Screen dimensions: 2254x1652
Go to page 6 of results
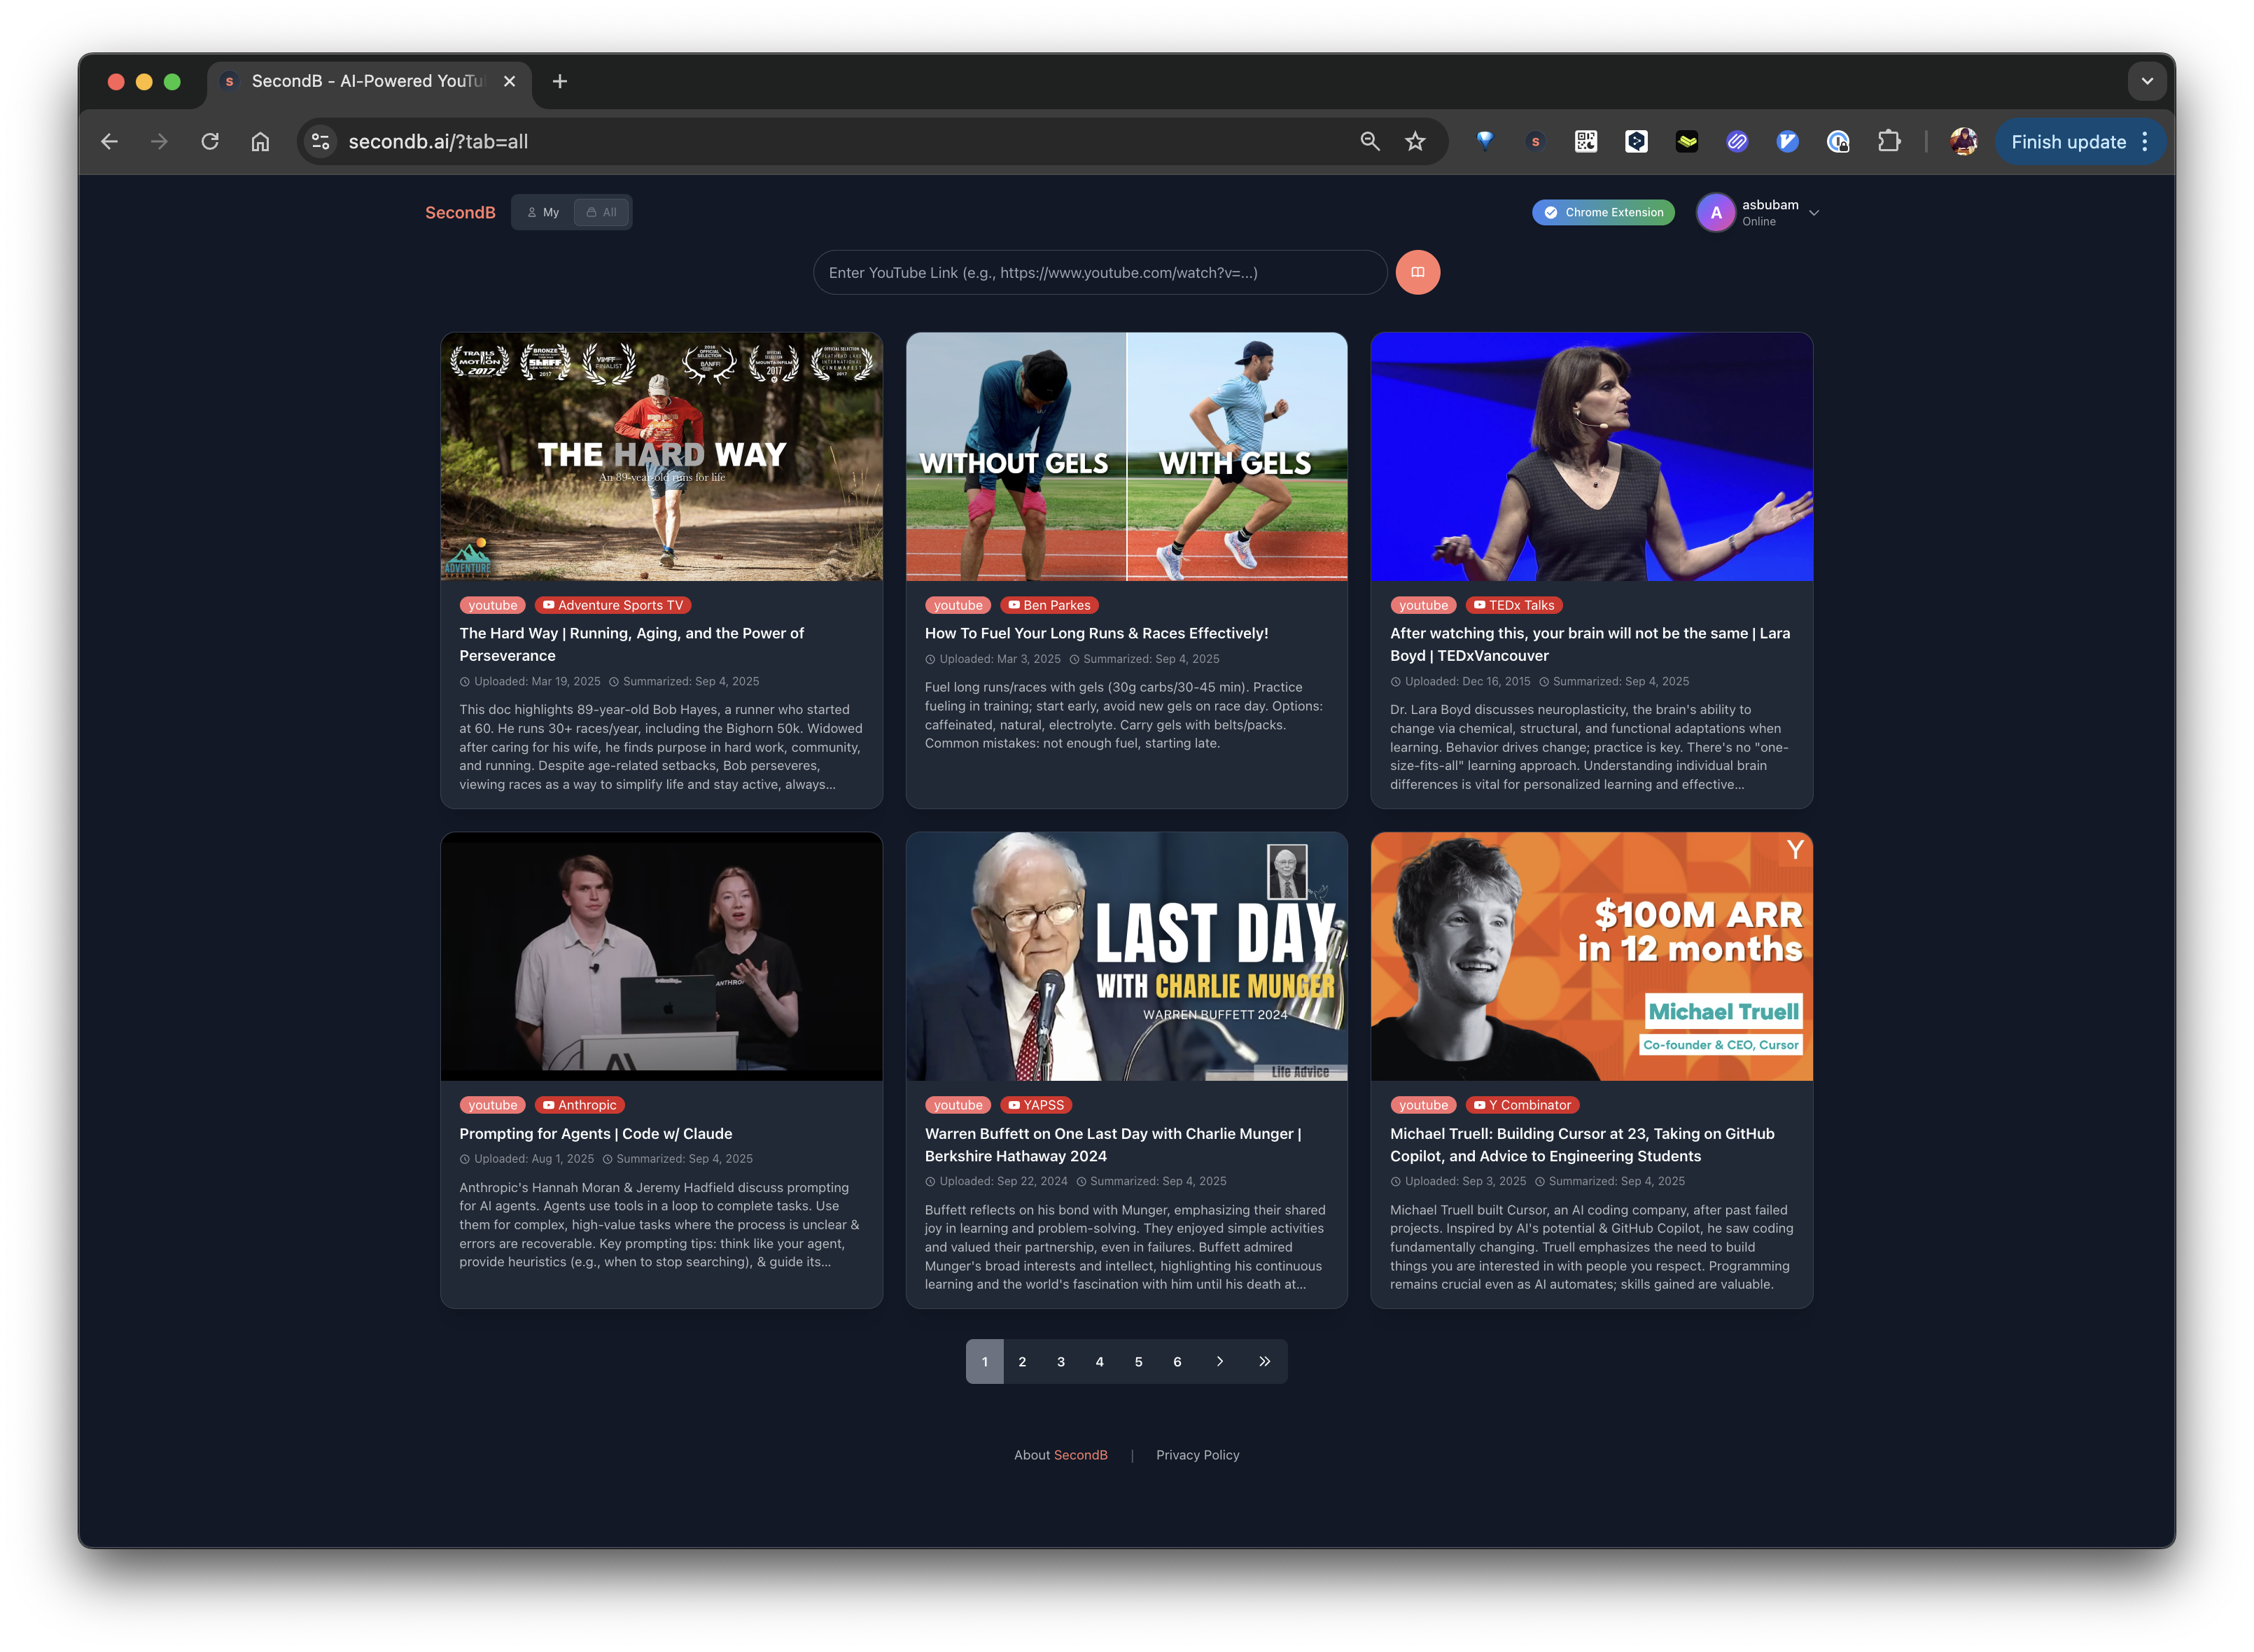(1177, 1361)
